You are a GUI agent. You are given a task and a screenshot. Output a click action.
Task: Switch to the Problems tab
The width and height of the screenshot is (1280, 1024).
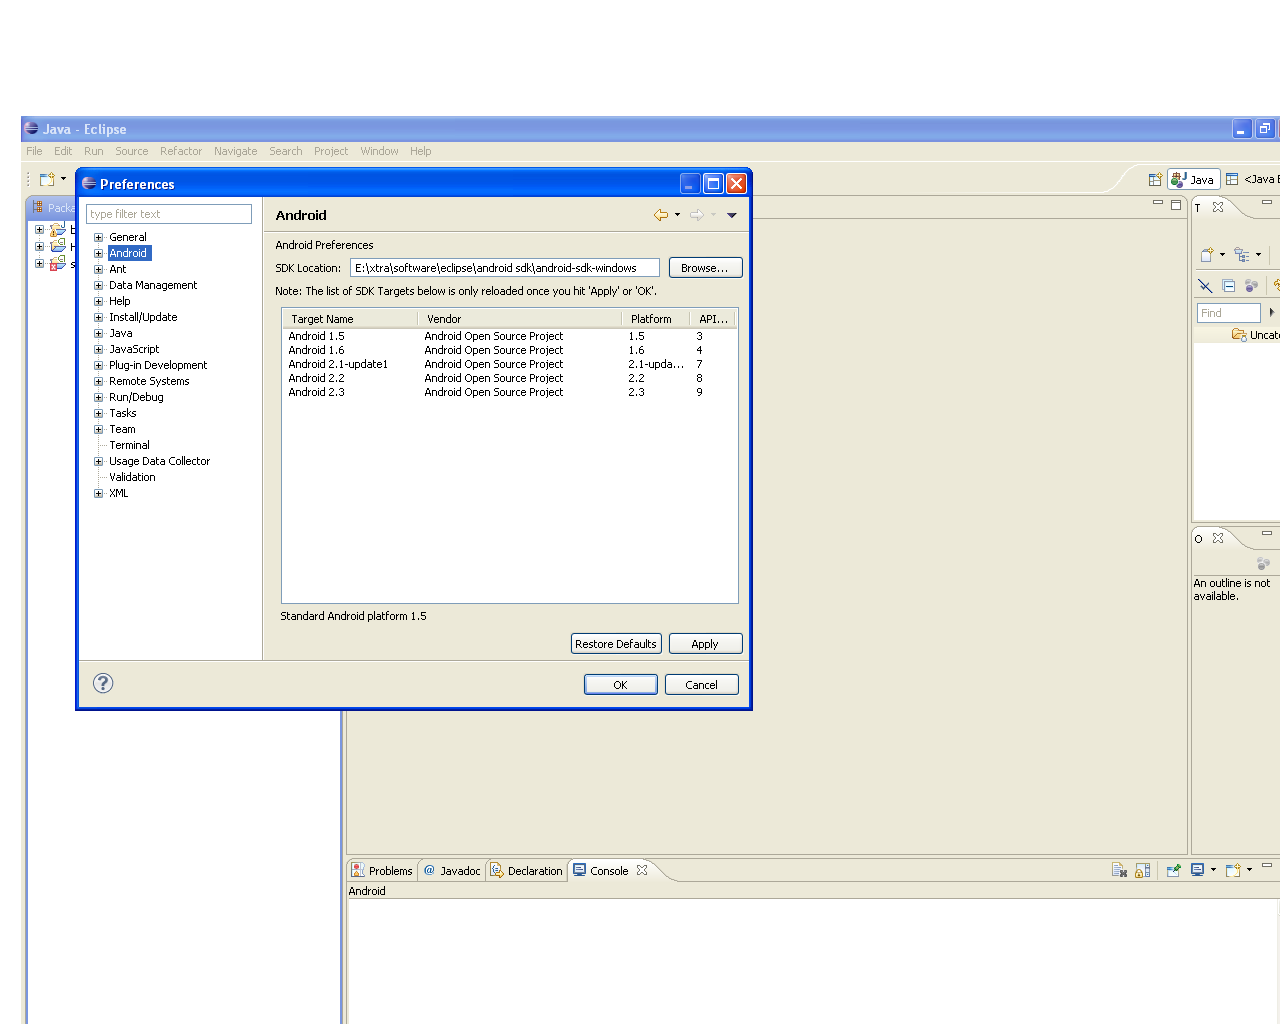click(x=382, y=871)
